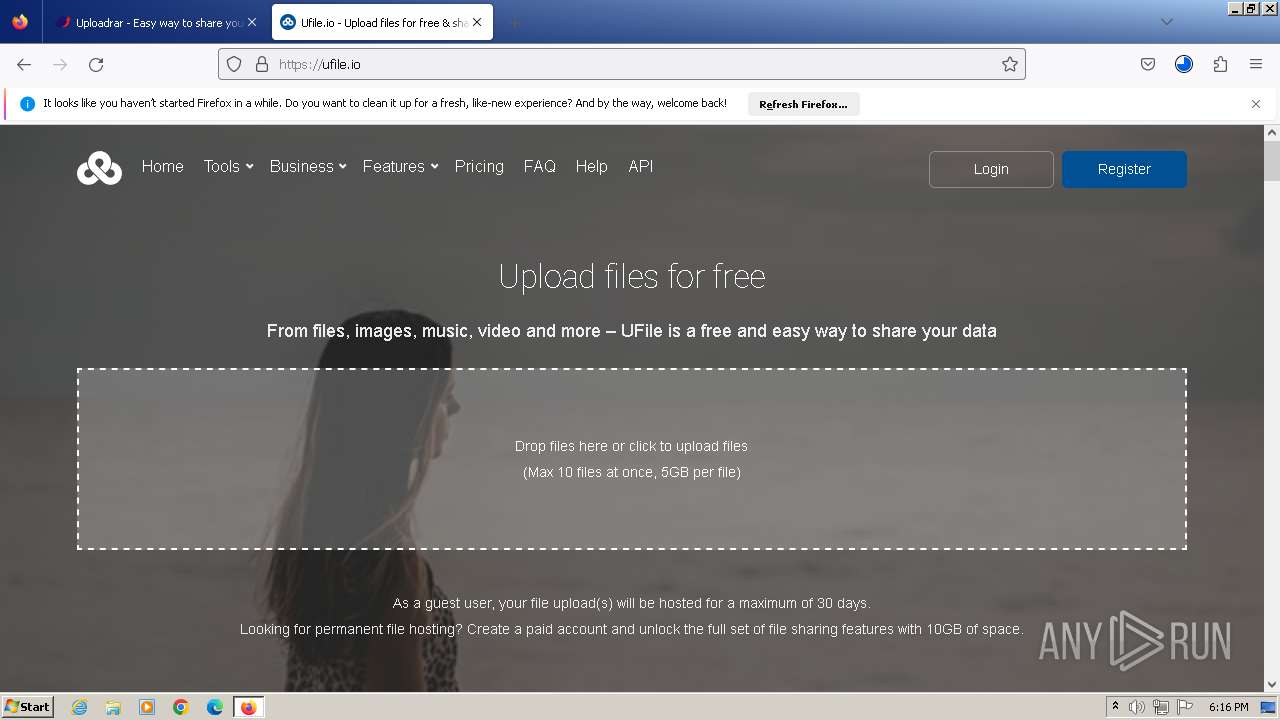The height and width of the screenshot is (720, 1280).
Task: Click the Login button
Action: 991,169
